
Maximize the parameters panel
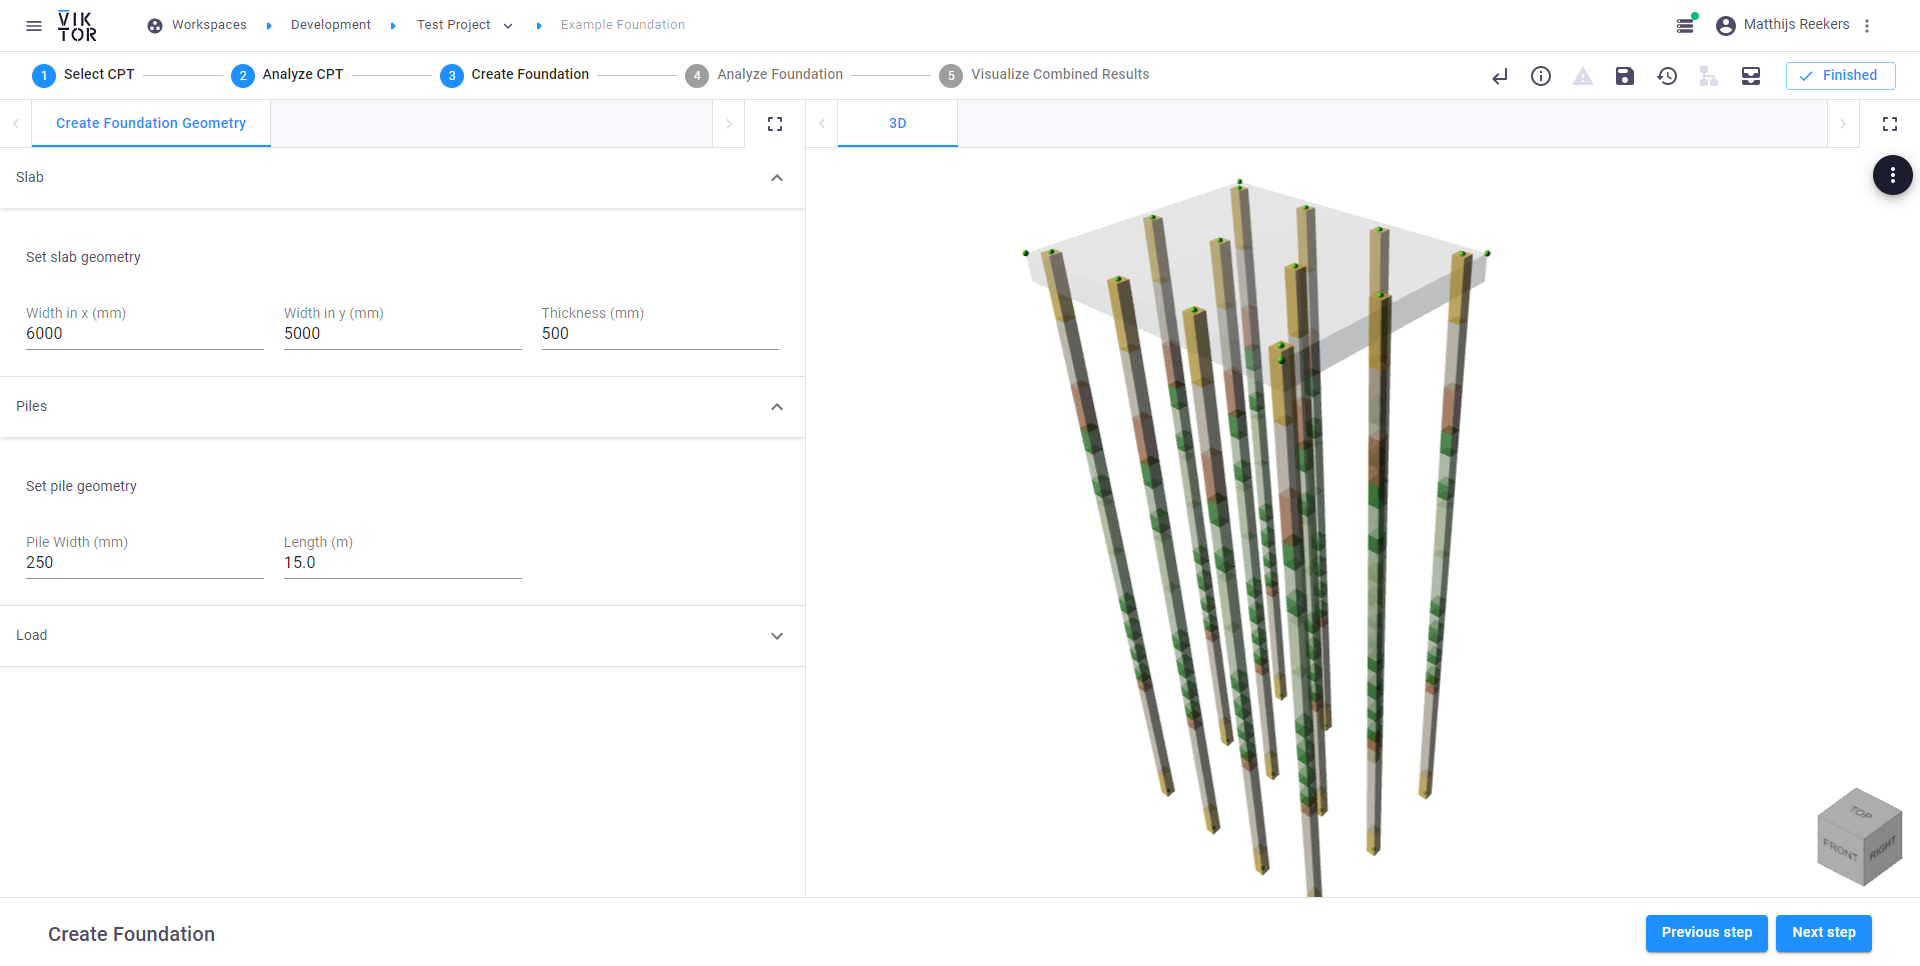pyautogui.click(x=775, y=124)
